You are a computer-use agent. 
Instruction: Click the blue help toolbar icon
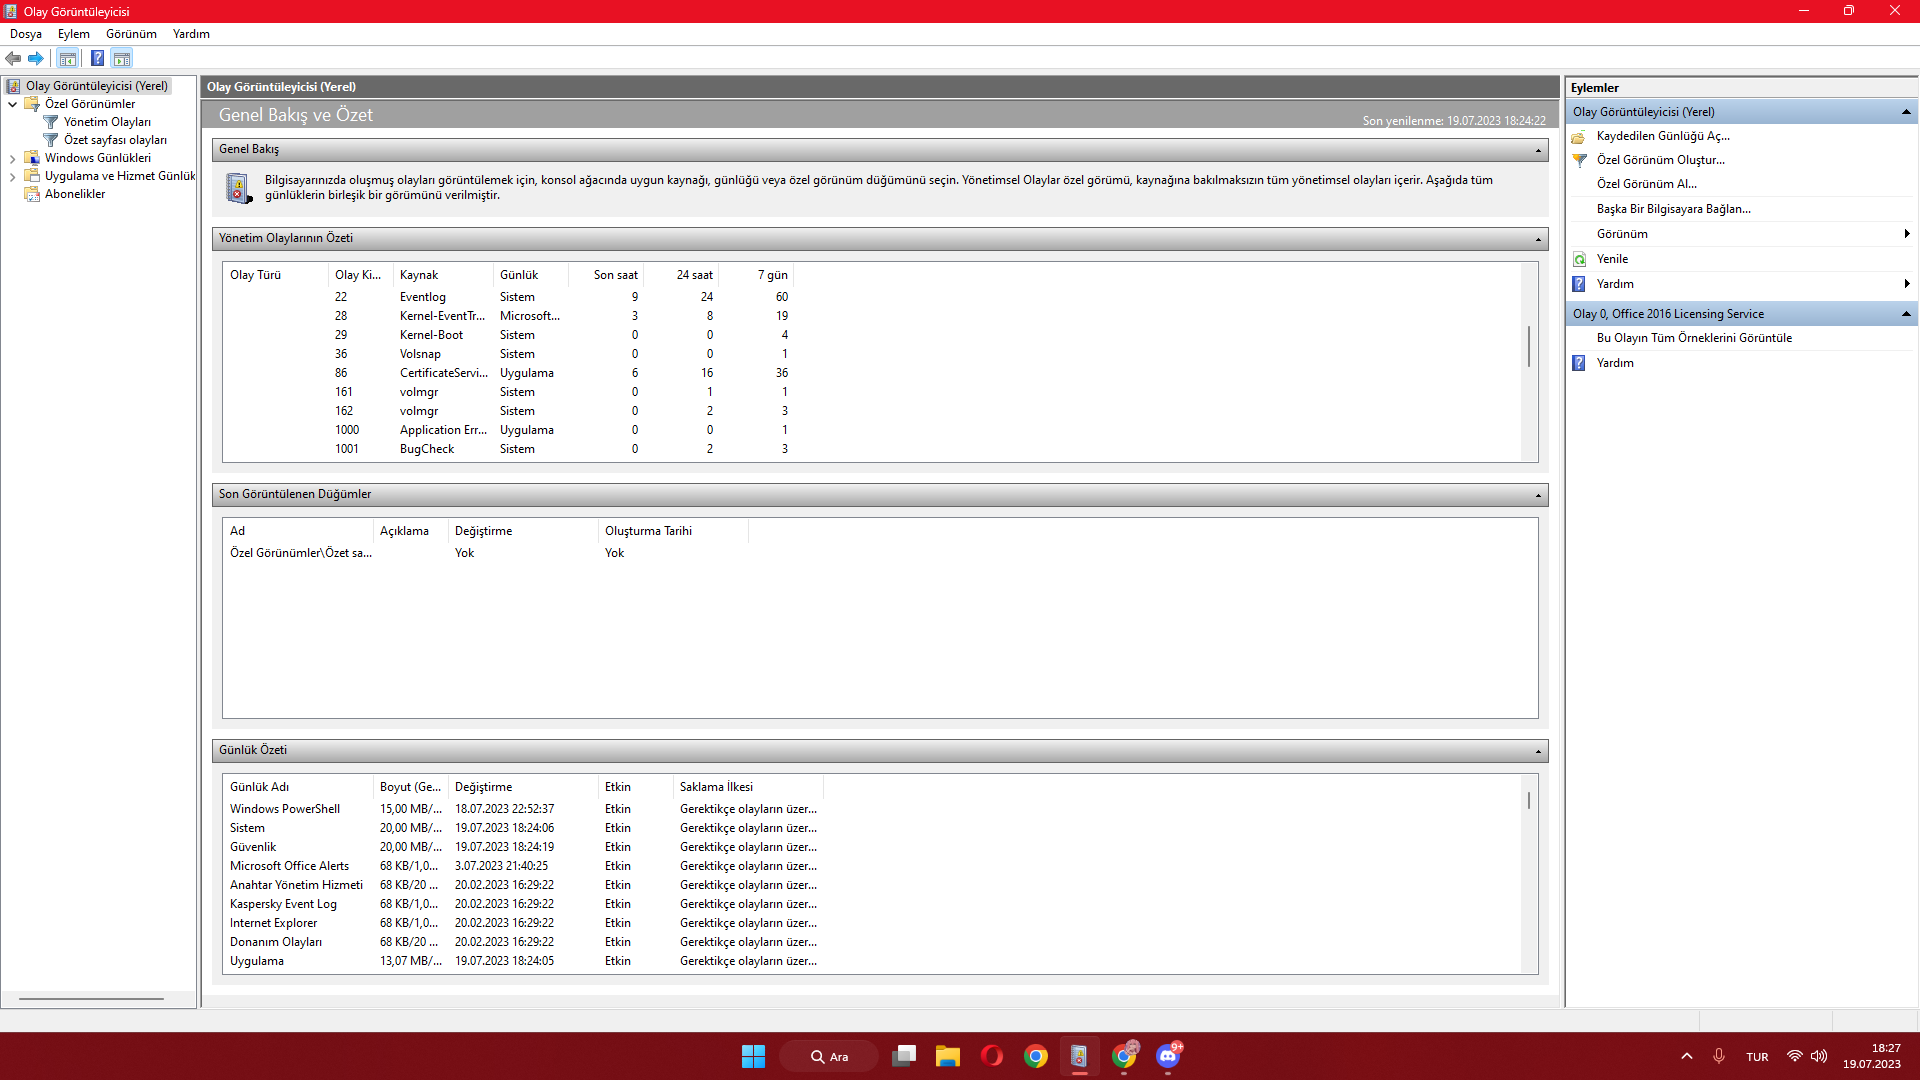click(x=97, y=58)
